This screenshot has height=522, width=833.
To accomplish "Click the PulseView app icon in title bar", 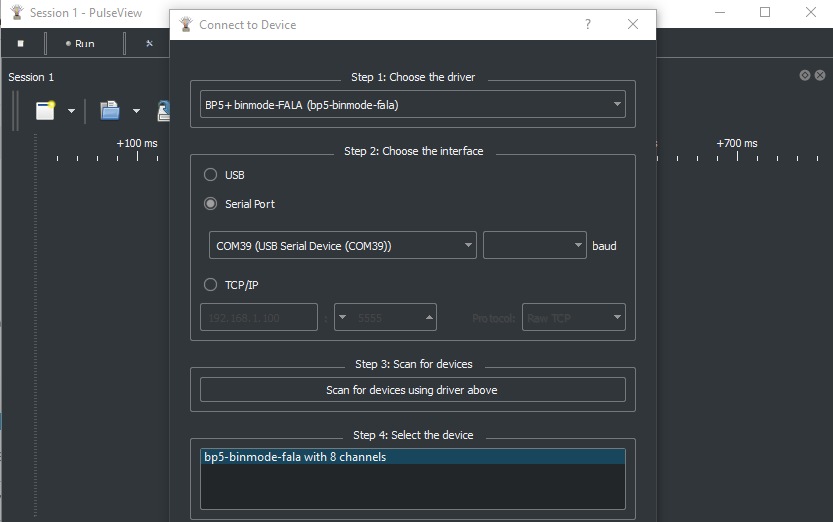I will click(17, 12).
